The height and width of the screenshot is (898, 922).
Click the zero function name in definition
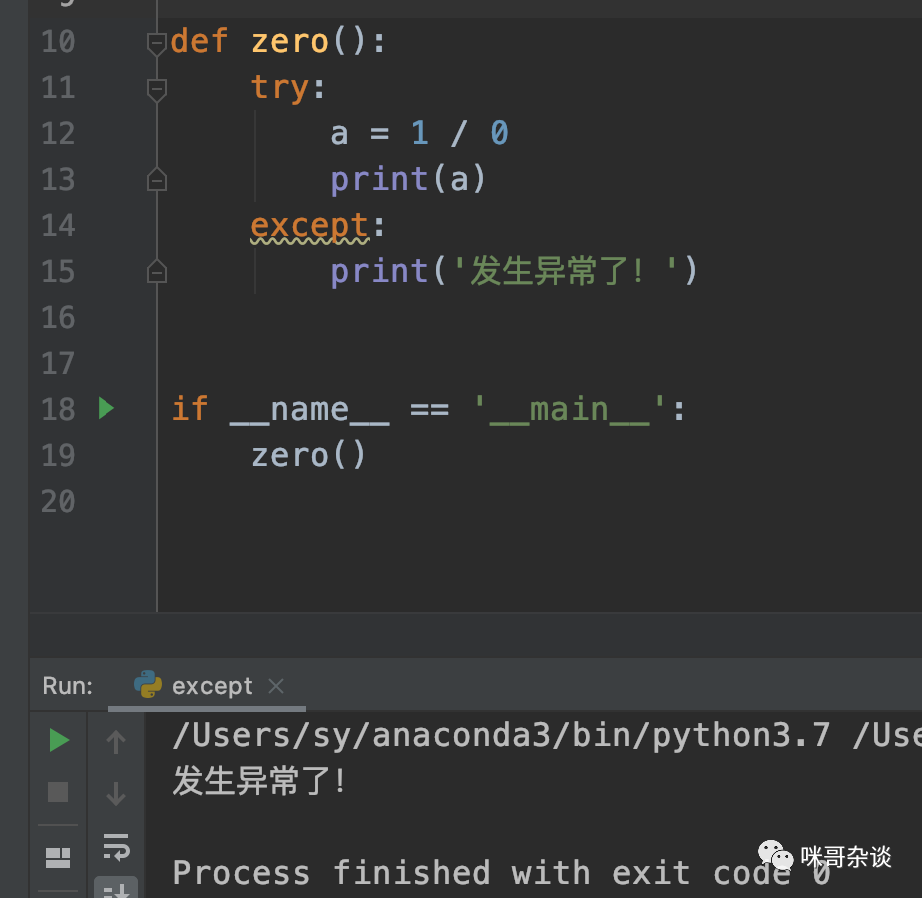click(x=289, y=42)
